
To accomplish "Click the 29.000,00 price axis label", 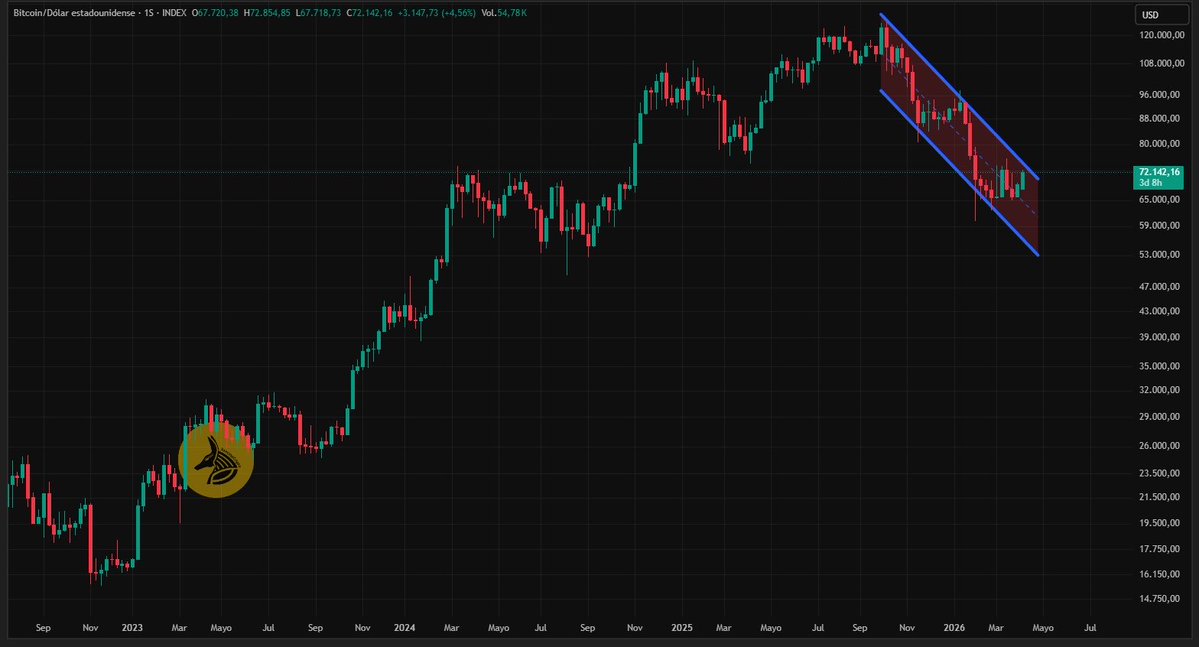I will 1161,417.
